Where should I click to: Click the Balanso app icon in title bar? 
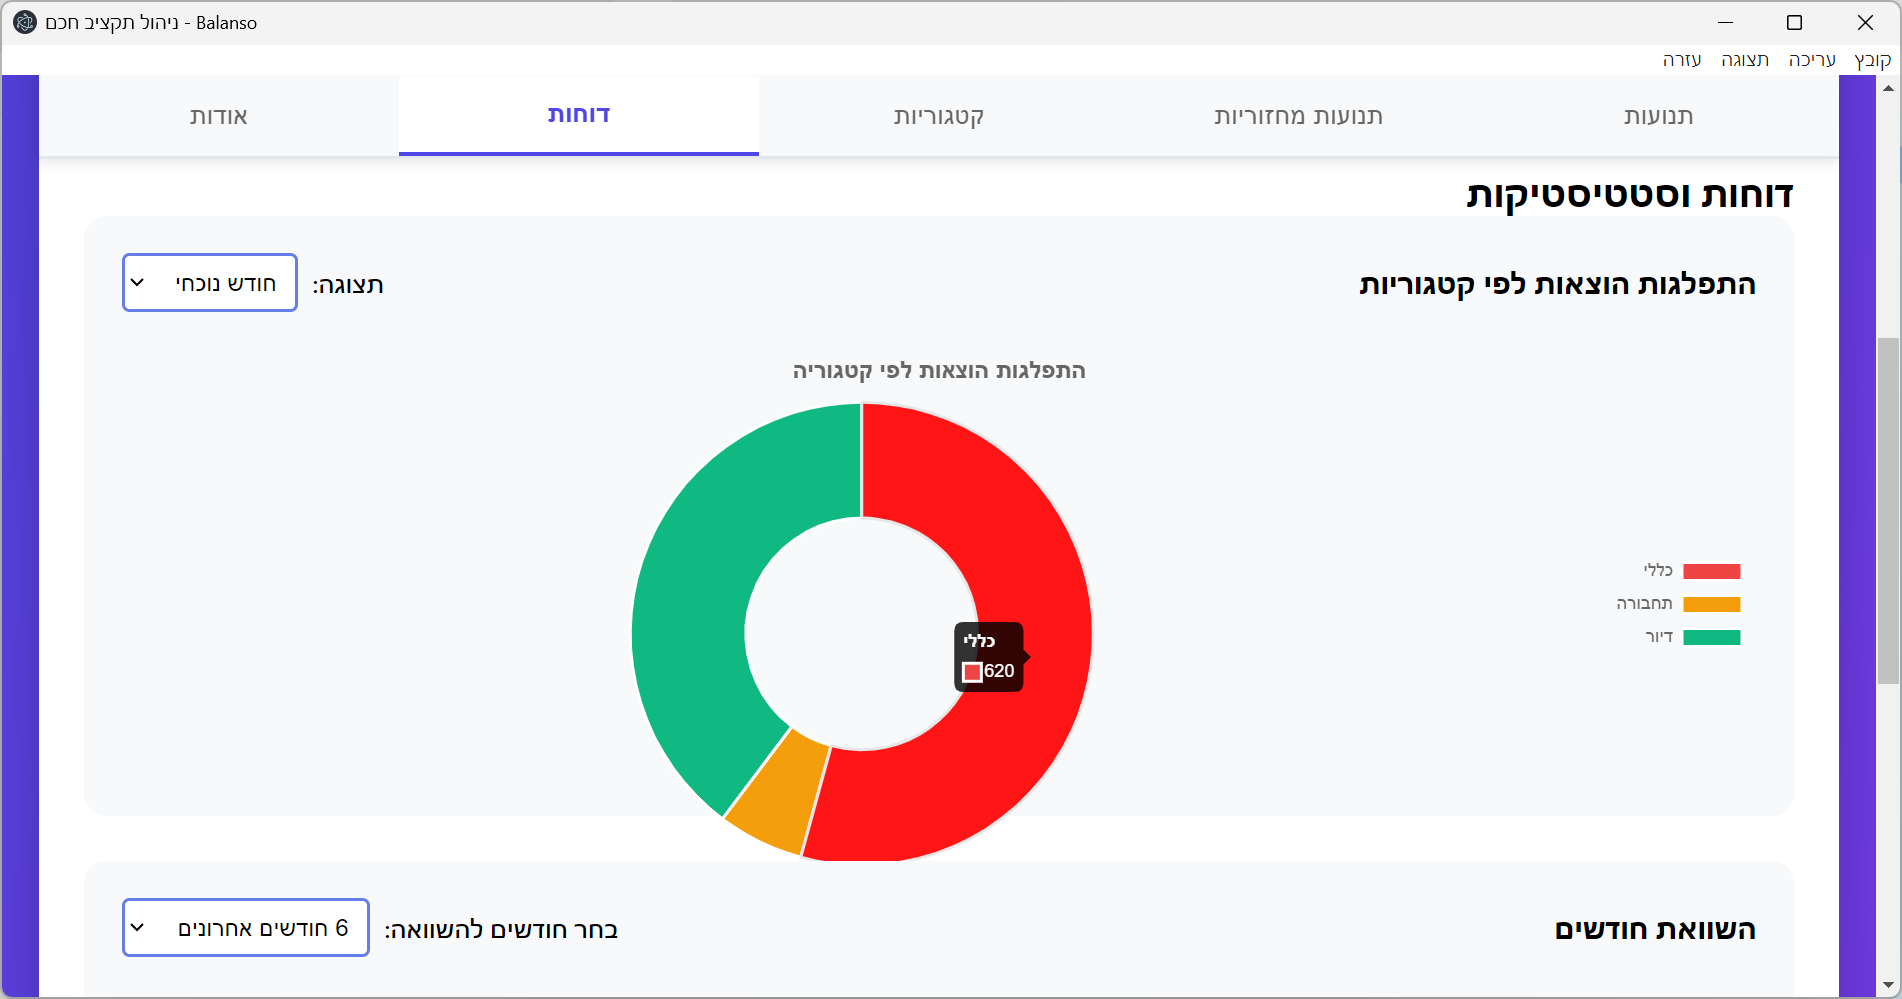coord(25,22)
